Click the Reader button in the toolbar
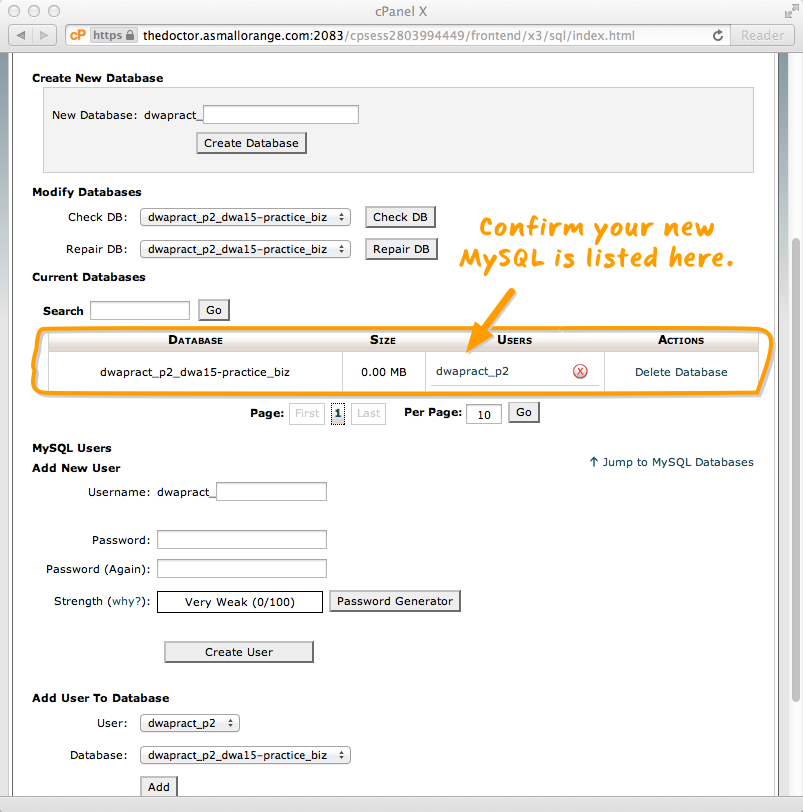The width and height of the screenshot is (803, 812). click(762, 35)
